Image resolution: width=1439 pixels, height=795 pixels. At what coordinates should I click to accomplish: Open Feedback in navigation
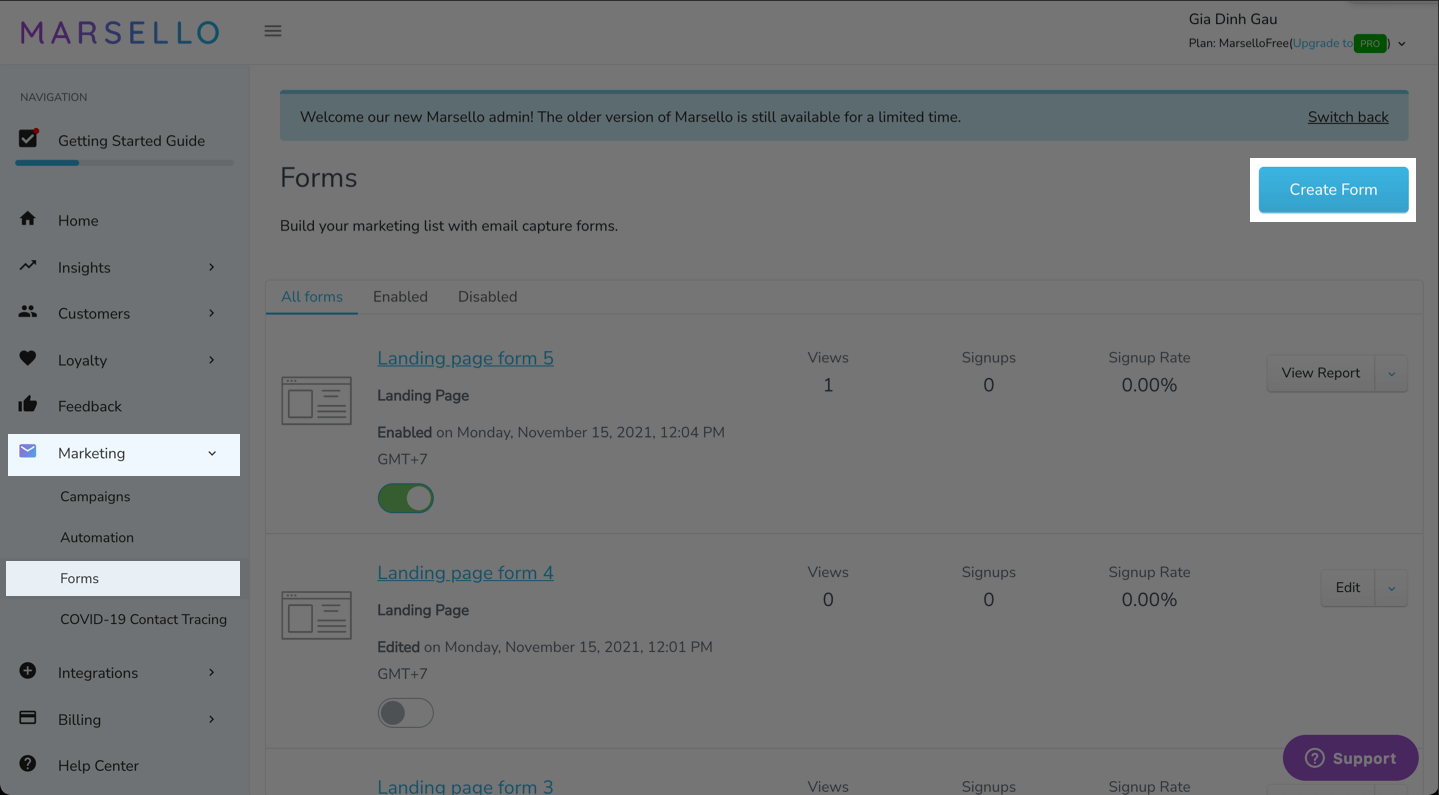(x=90, y=406)
